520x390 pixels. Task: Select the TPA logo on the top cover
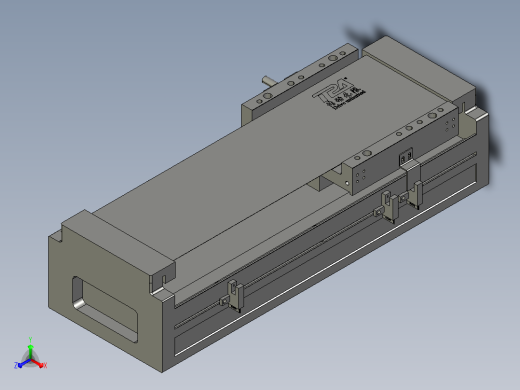(338, 94)
